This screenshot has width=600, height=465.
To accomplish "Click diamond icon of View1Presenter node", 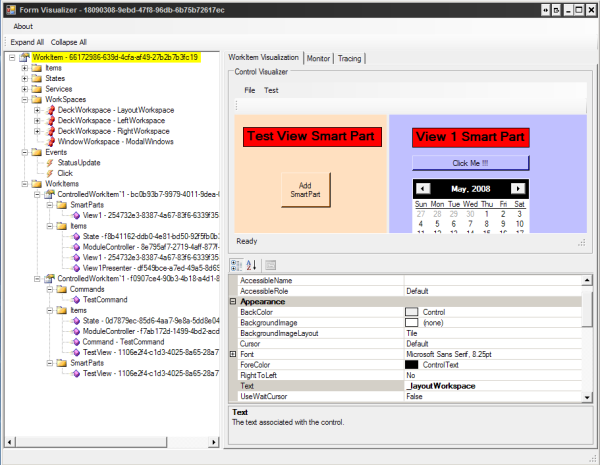I will [x=76, y=268].
